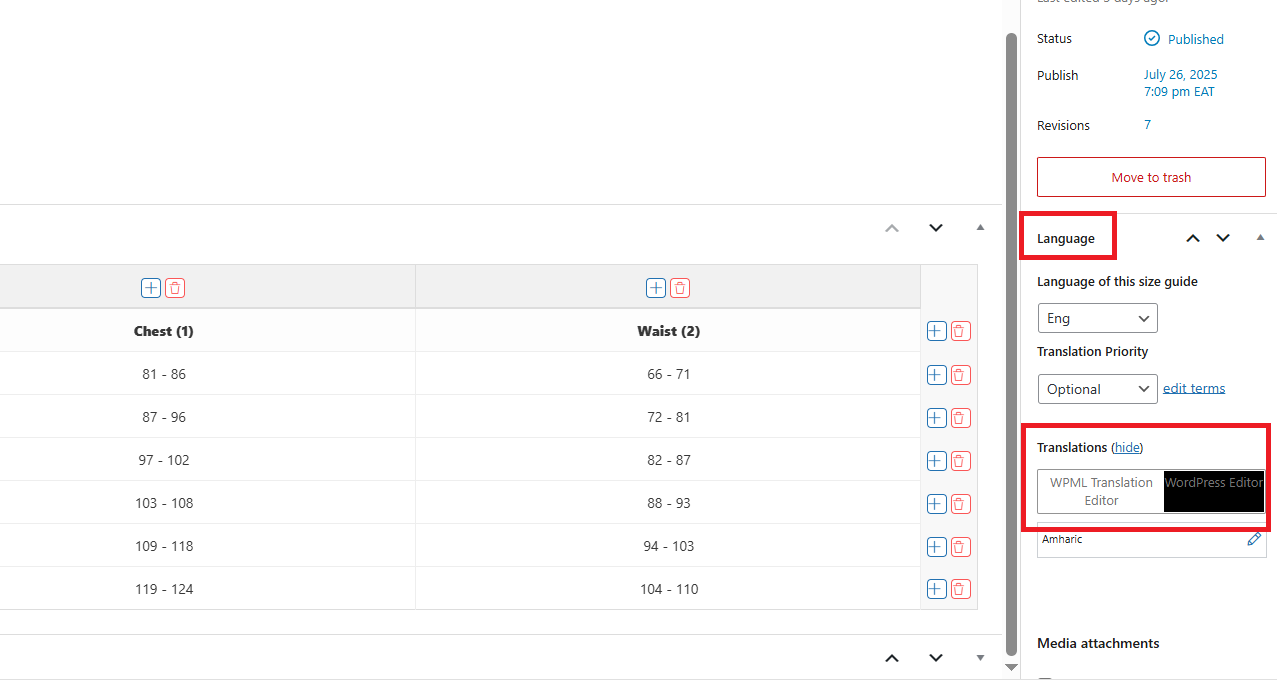
Task: Move the Language panel down
Action: coord(1223,238)
